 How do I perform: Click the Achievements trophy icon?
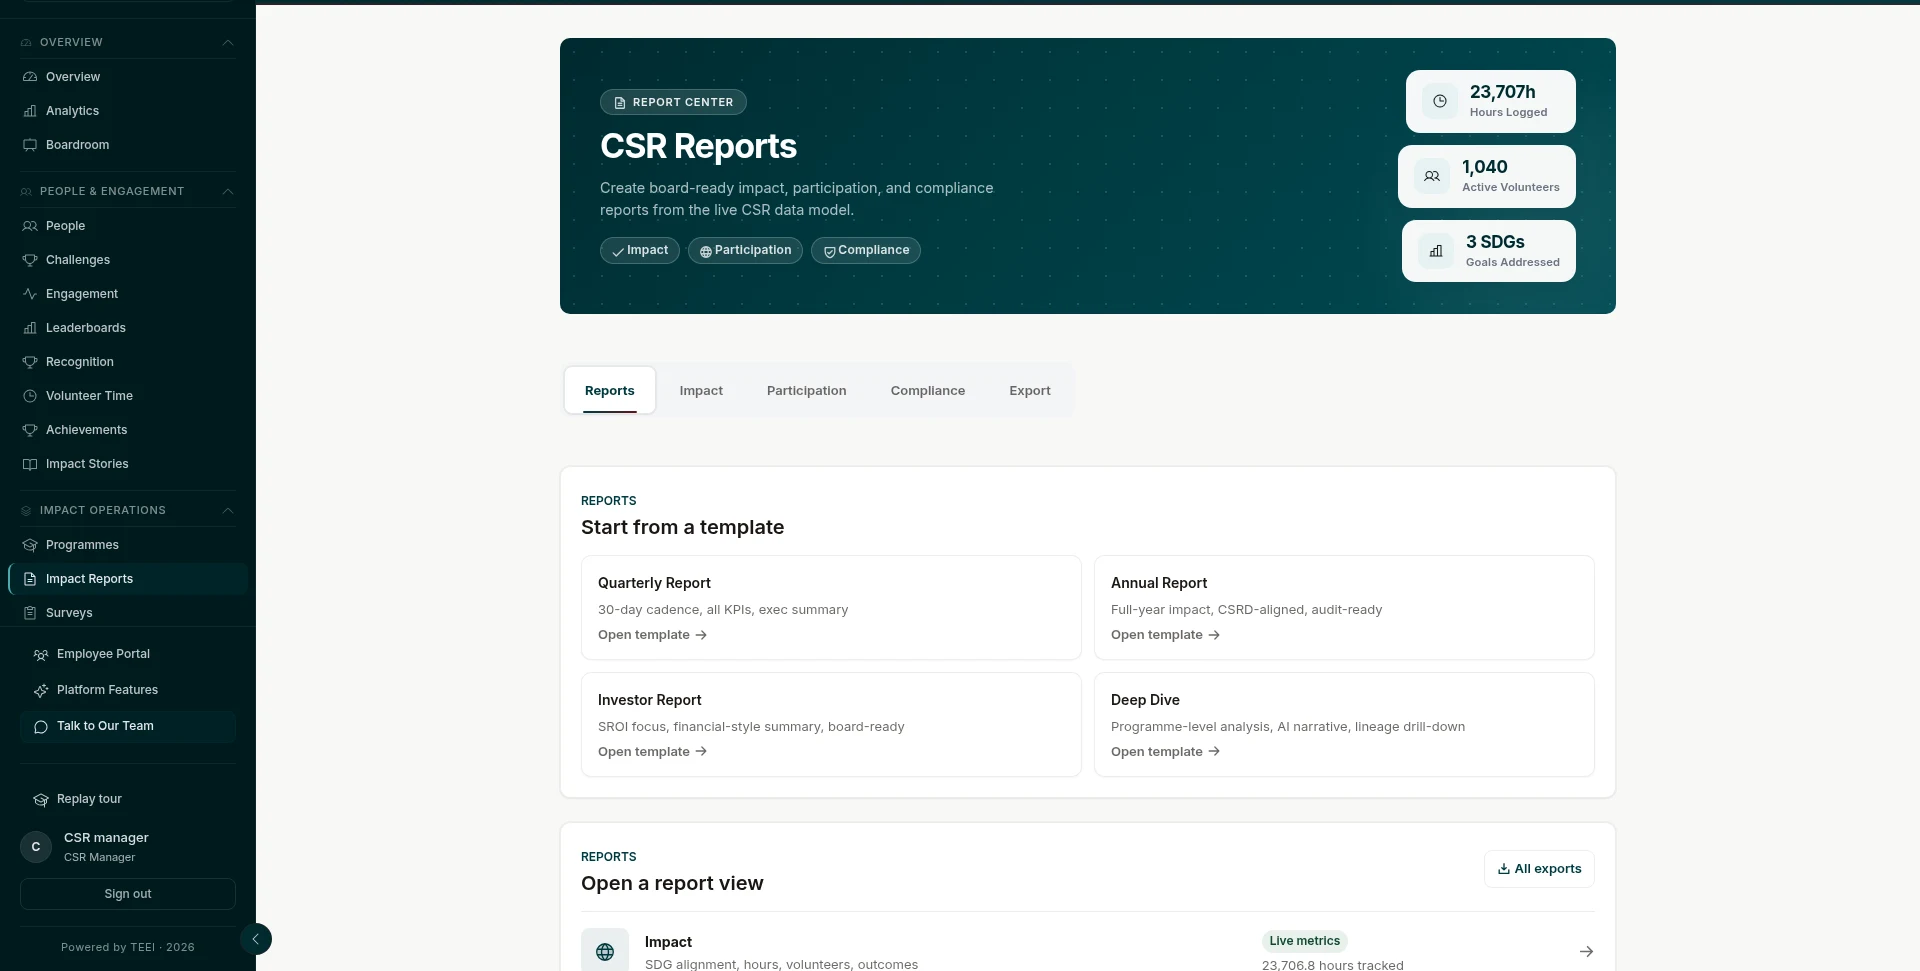30,430
